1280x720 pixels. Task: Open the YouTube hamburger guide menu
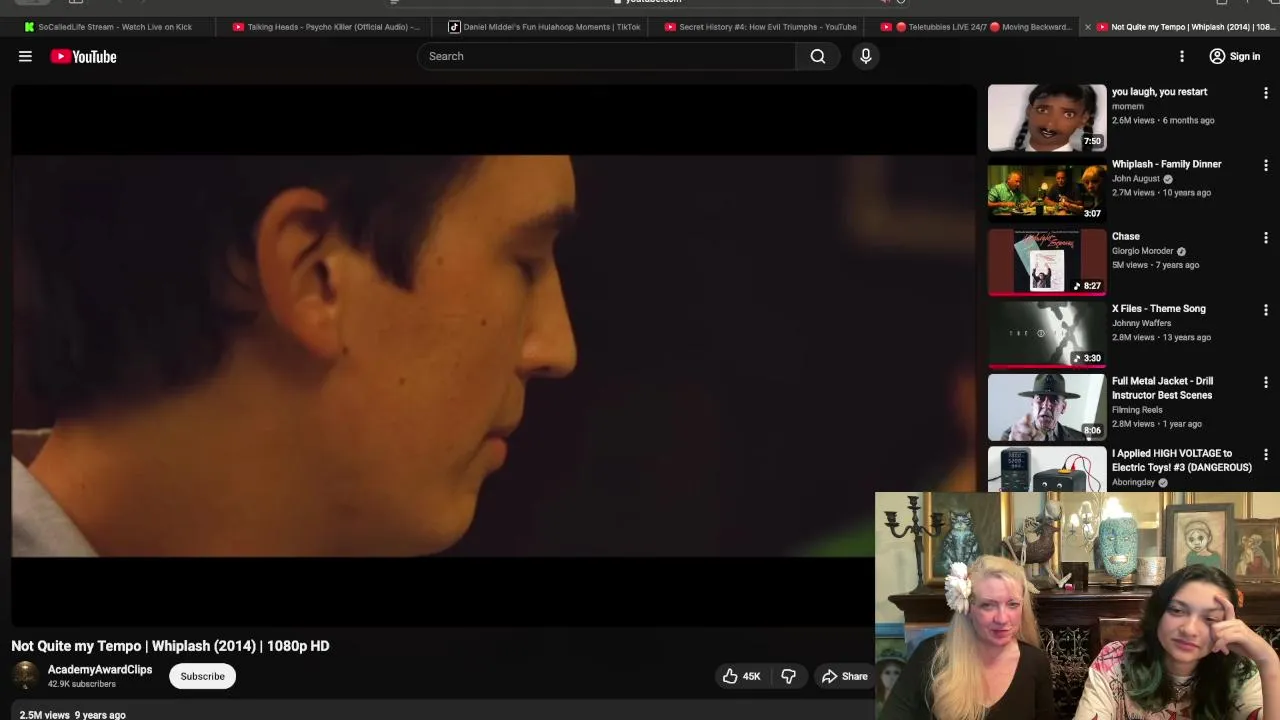pos(25,57)
